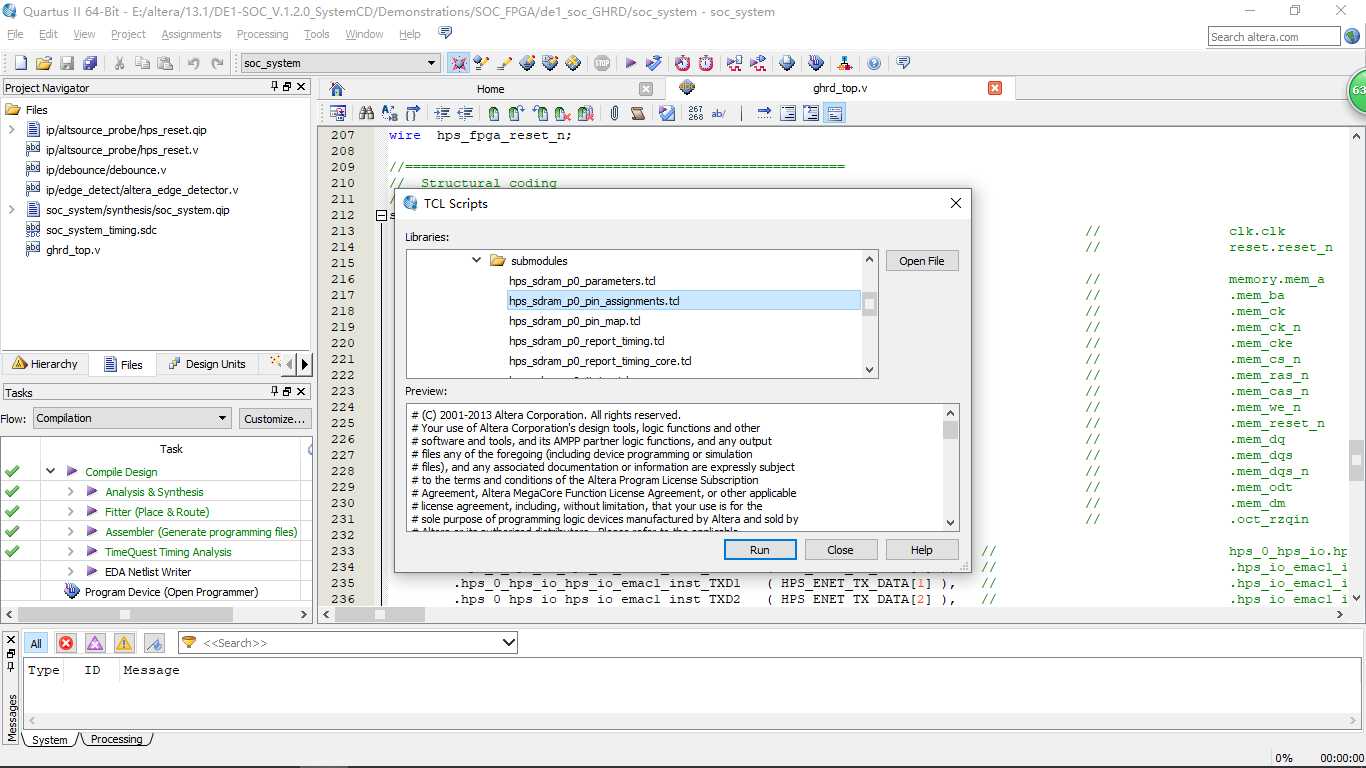Click the Open Programmer icon in Tasks list
Viewport: 1366px width, 768px height.
[72, 591]
